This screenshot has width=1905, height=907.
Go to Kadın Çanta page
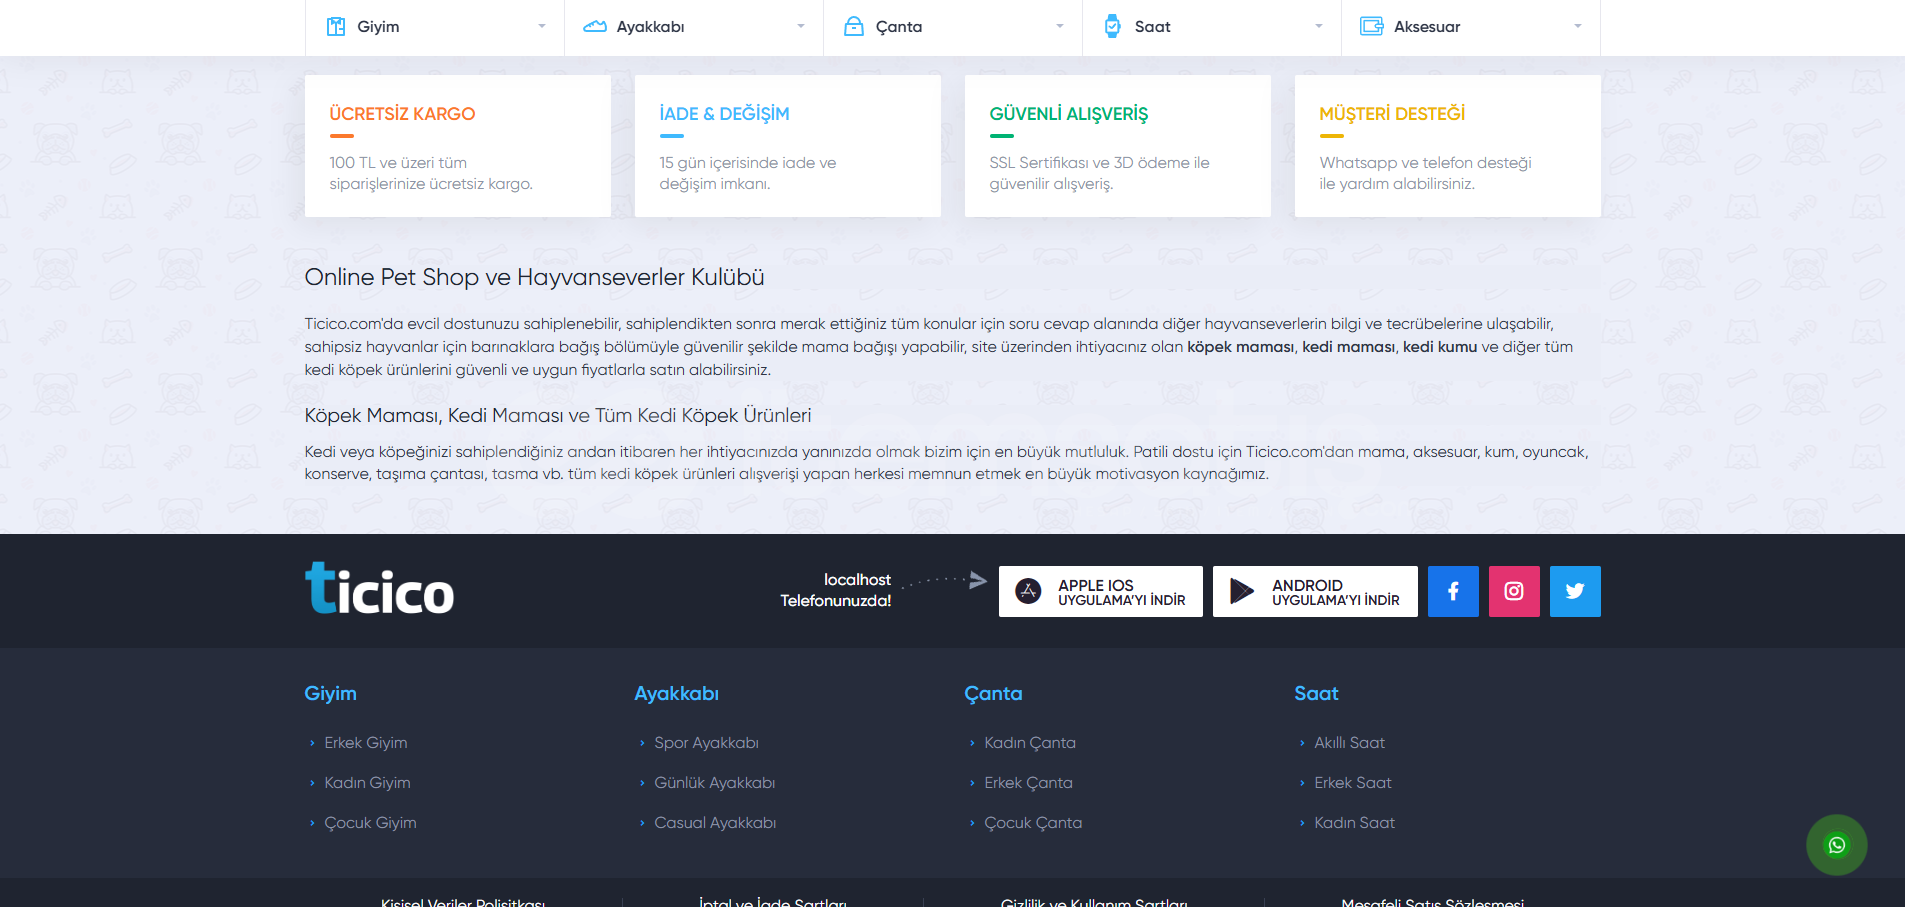[x=1030, y=743]
